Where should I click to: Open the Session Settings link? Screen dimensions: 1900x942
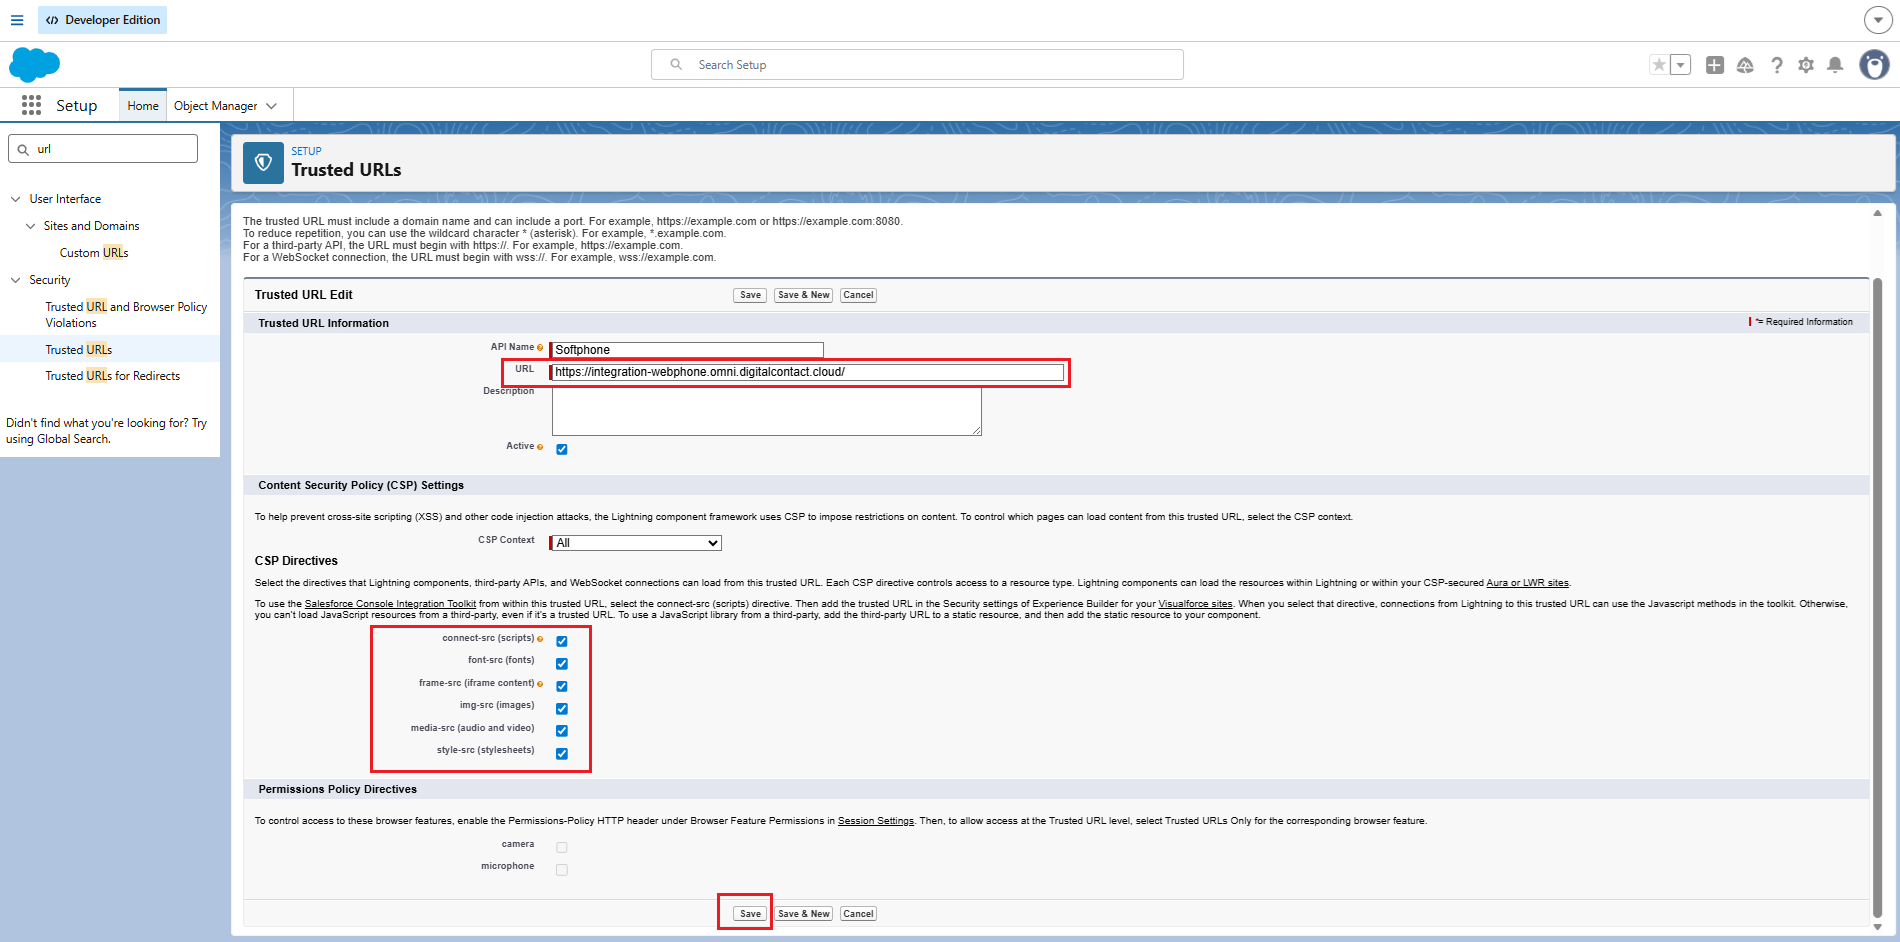tap(875, 821)
